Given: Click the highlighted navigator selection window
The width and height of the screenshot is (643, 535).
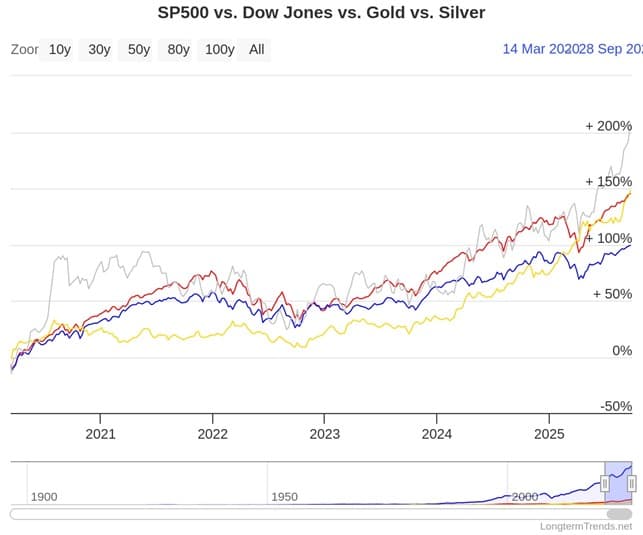Looking at the screenshot, I should [x=618, y=483].
